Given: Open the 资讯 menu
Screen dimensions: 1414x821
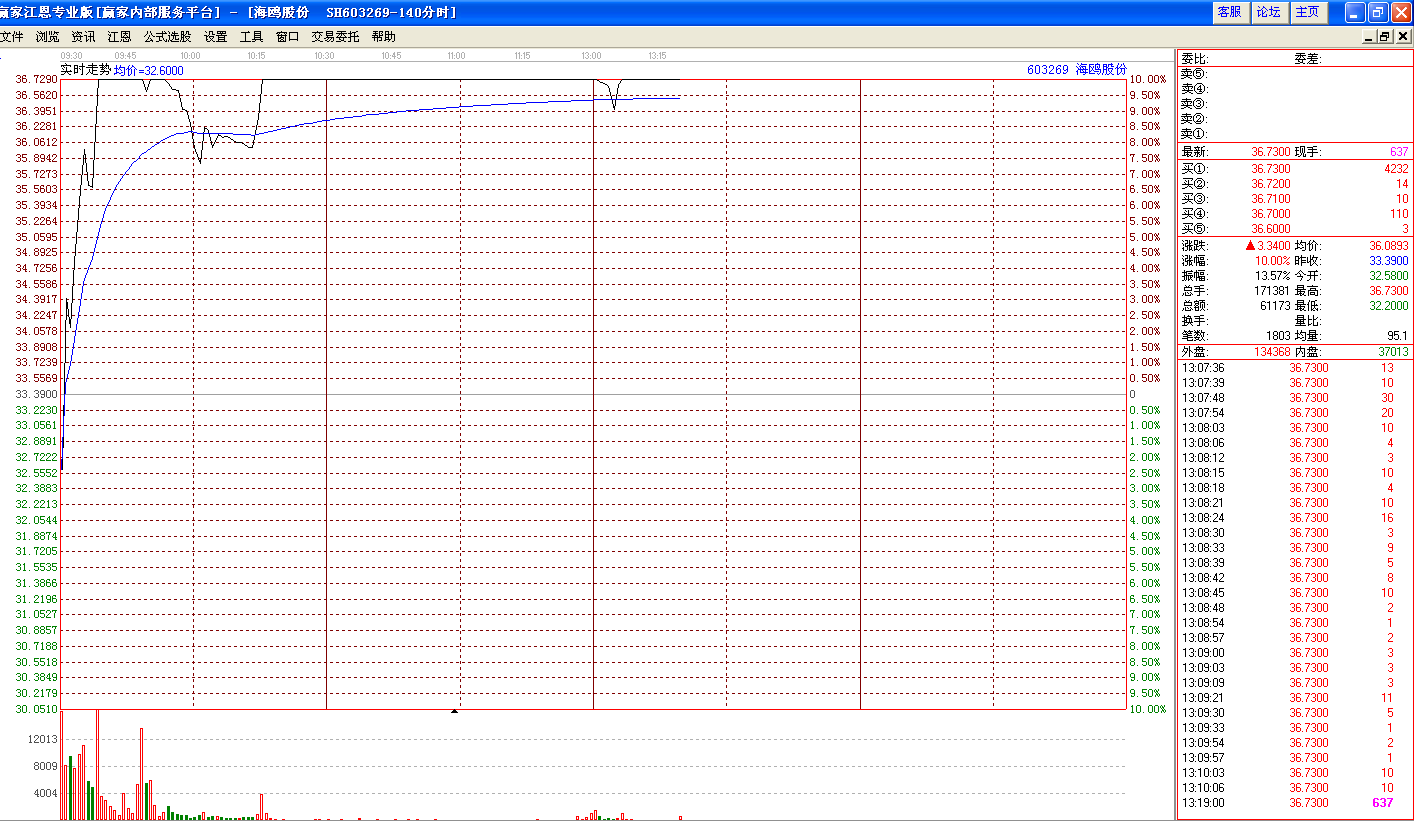Looking at the screenshot, I should click(83, 37).
